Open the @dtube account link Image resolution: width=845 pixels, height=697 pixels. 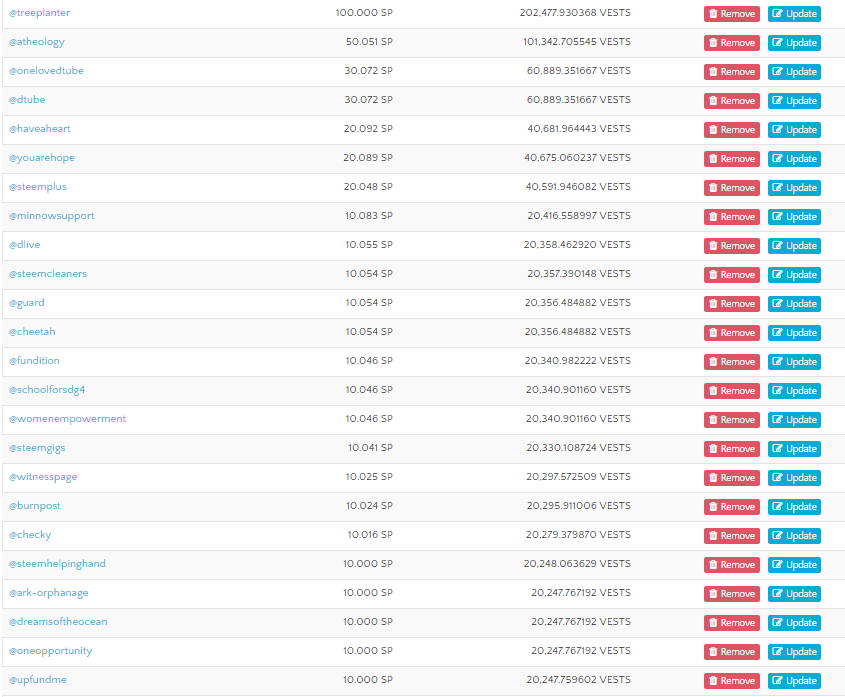point(27,100)
